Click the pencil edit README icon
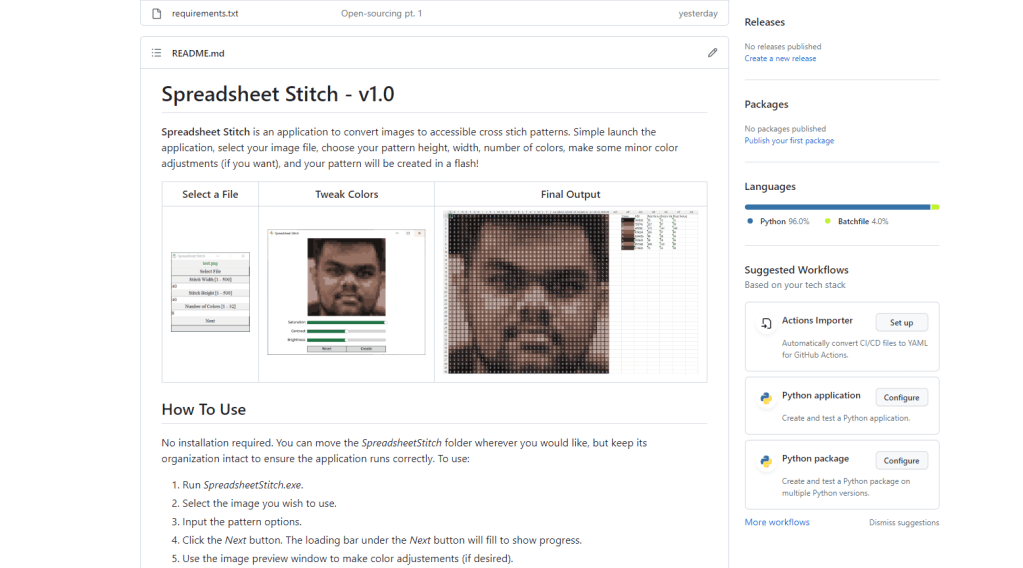 point(712,53)
